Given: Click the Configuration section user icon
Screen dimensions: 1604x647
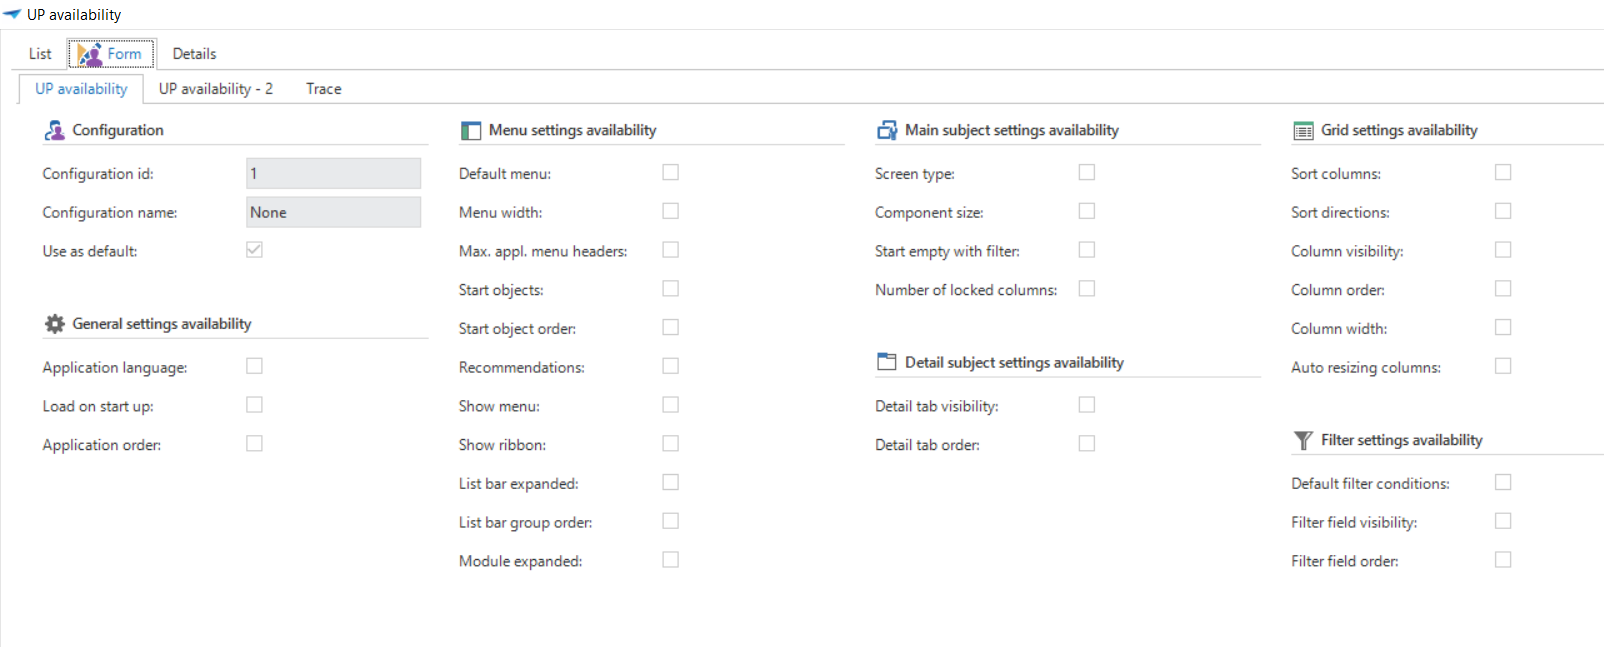Looking at the screenshot, I should [x=54, y=130].
